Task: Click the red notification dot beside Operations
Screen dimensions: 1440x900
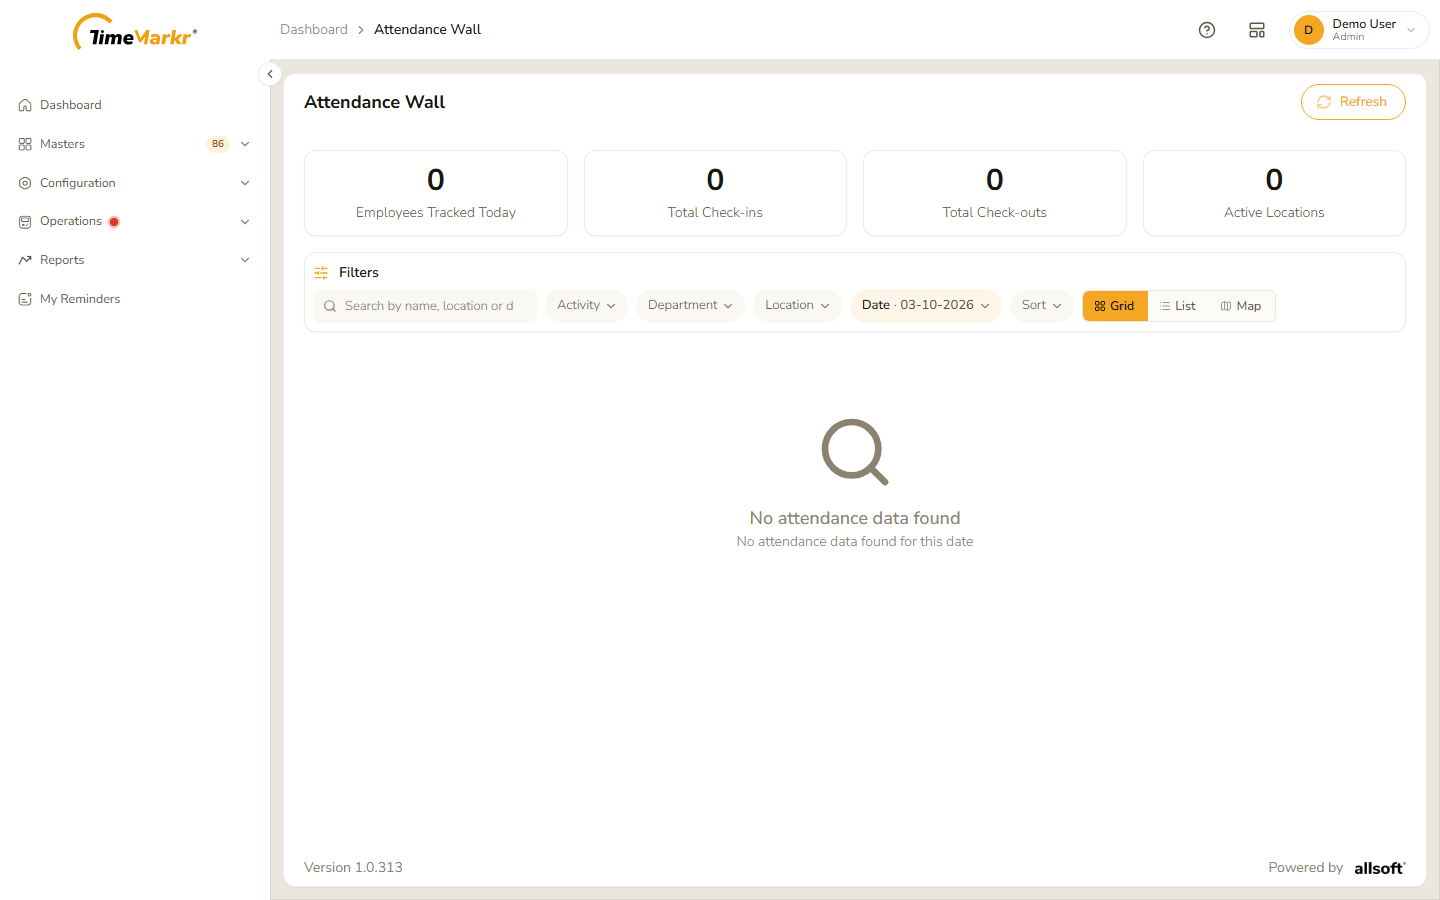Action: tap(114, 222)
